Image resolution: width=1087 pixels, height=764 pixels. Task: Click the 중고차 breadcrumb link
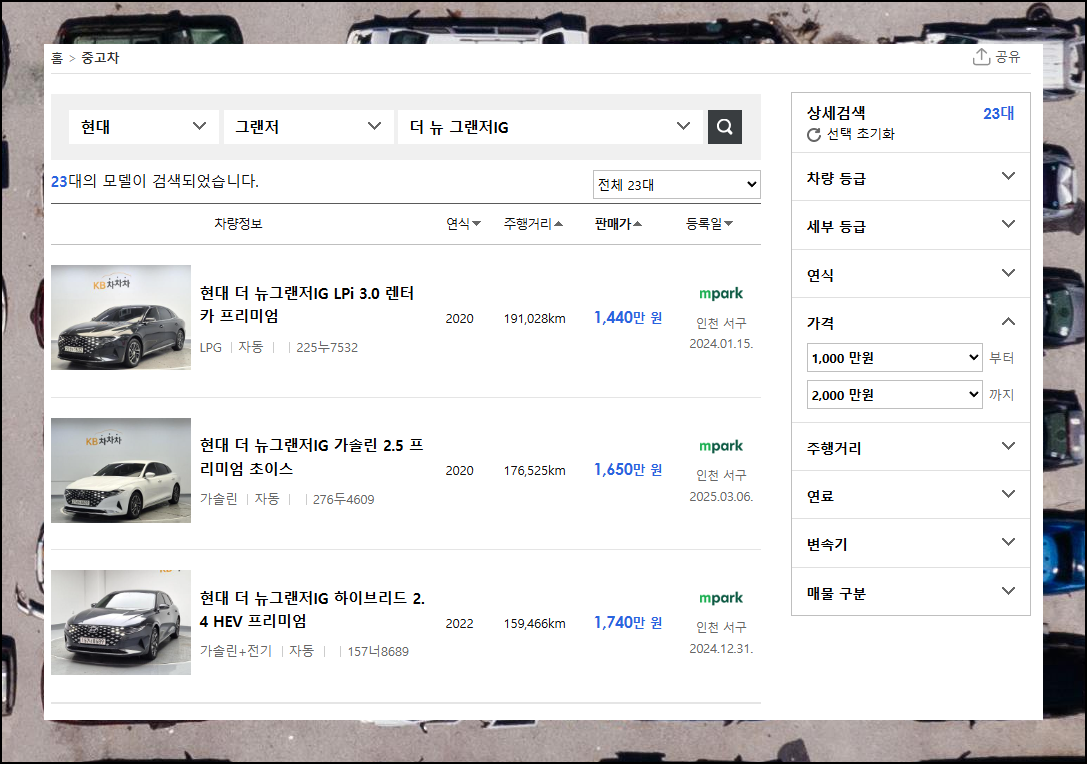100,58
